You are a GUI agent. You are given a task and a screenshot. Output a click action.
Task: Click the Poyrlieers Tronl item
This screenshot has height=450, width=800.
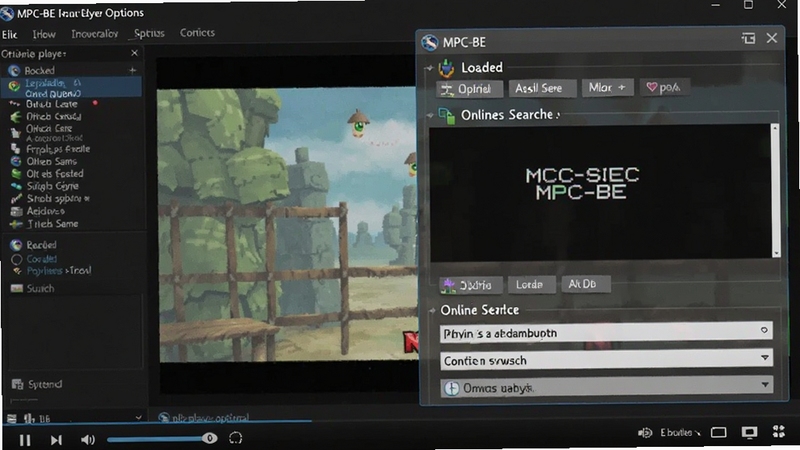tap(59, 271)
